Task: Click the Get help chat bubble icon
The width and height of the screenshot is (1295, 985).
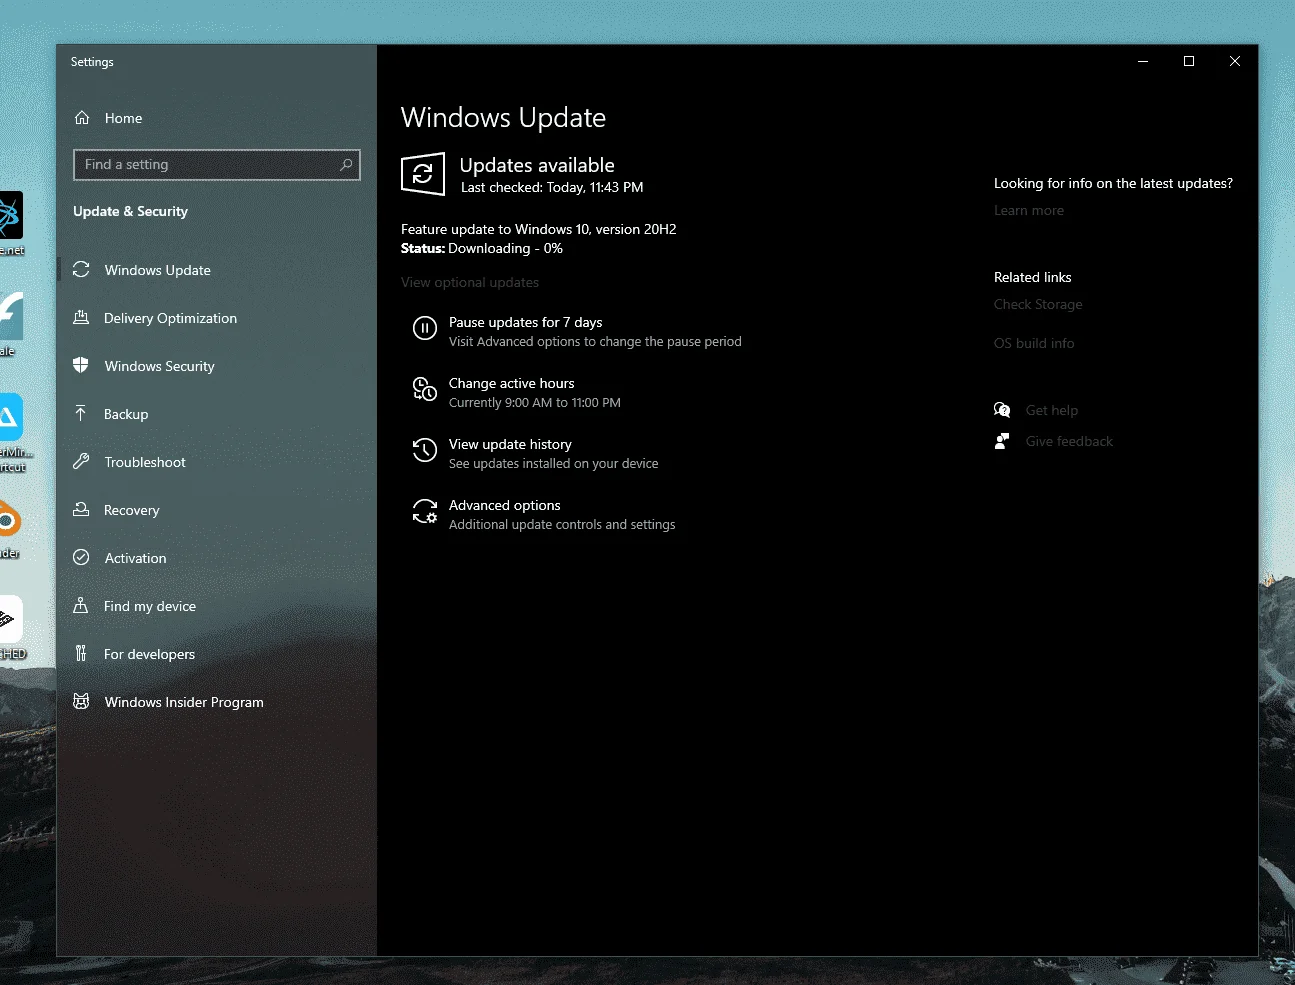Action: pos(1002,410)
